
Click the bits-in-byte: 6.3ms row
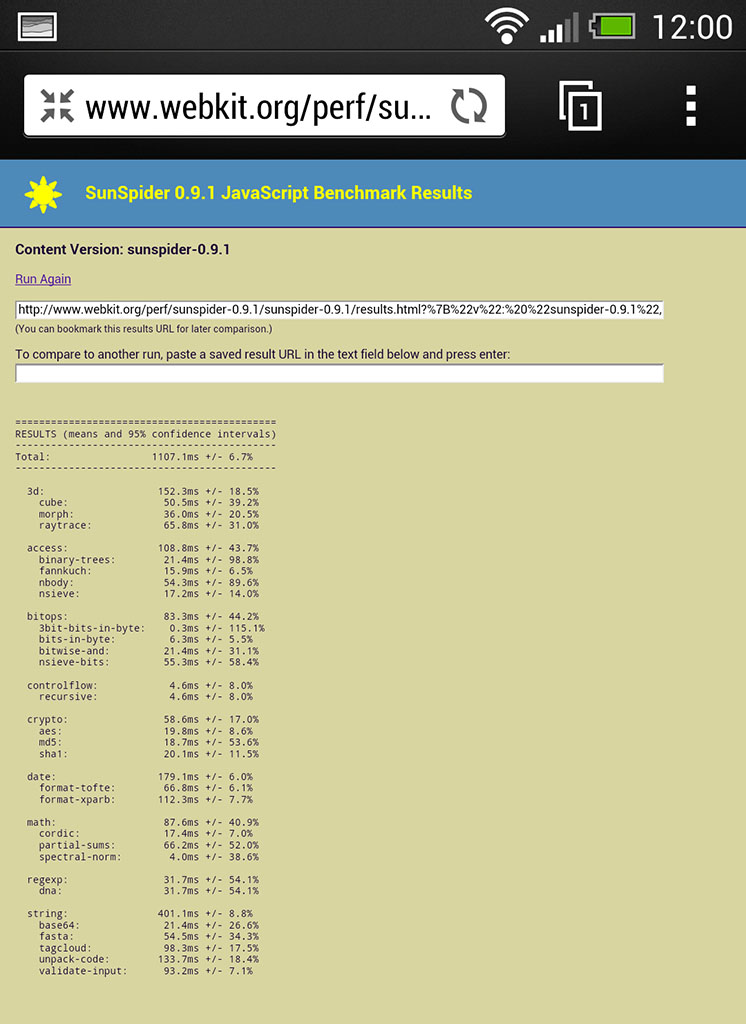pos(145,639)
